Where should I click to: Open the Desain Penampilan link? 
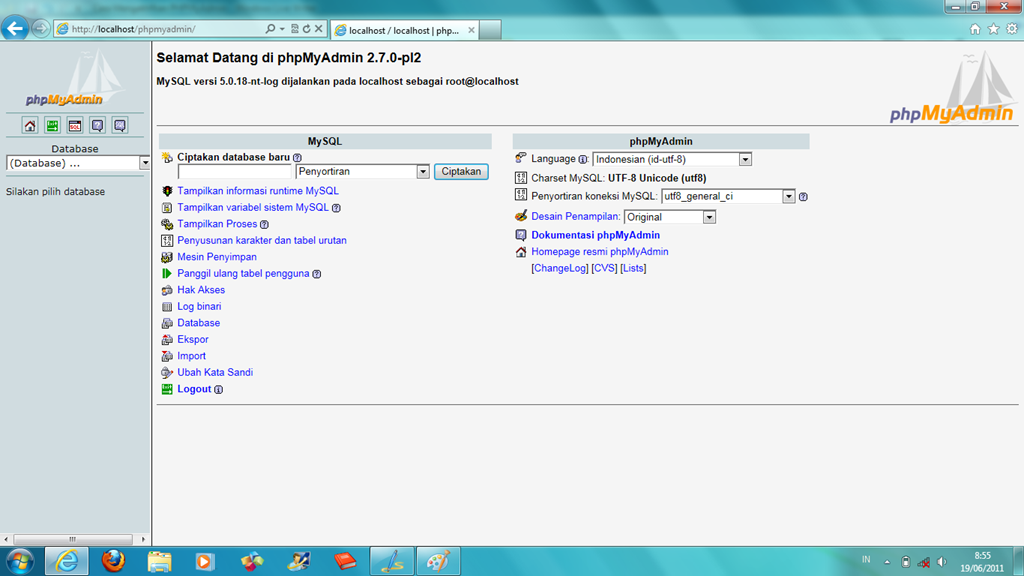(575, 217)
